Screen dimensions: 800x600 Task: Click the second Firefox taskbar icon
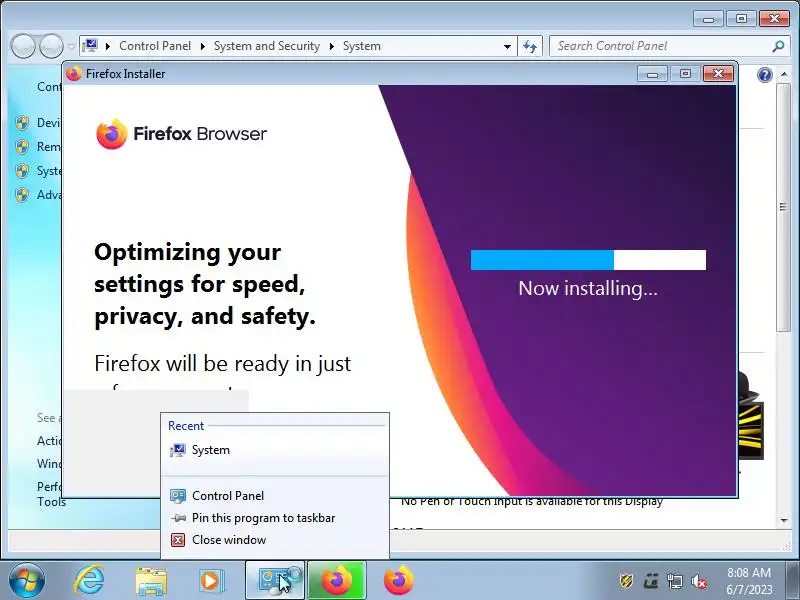tap(398, 580)
